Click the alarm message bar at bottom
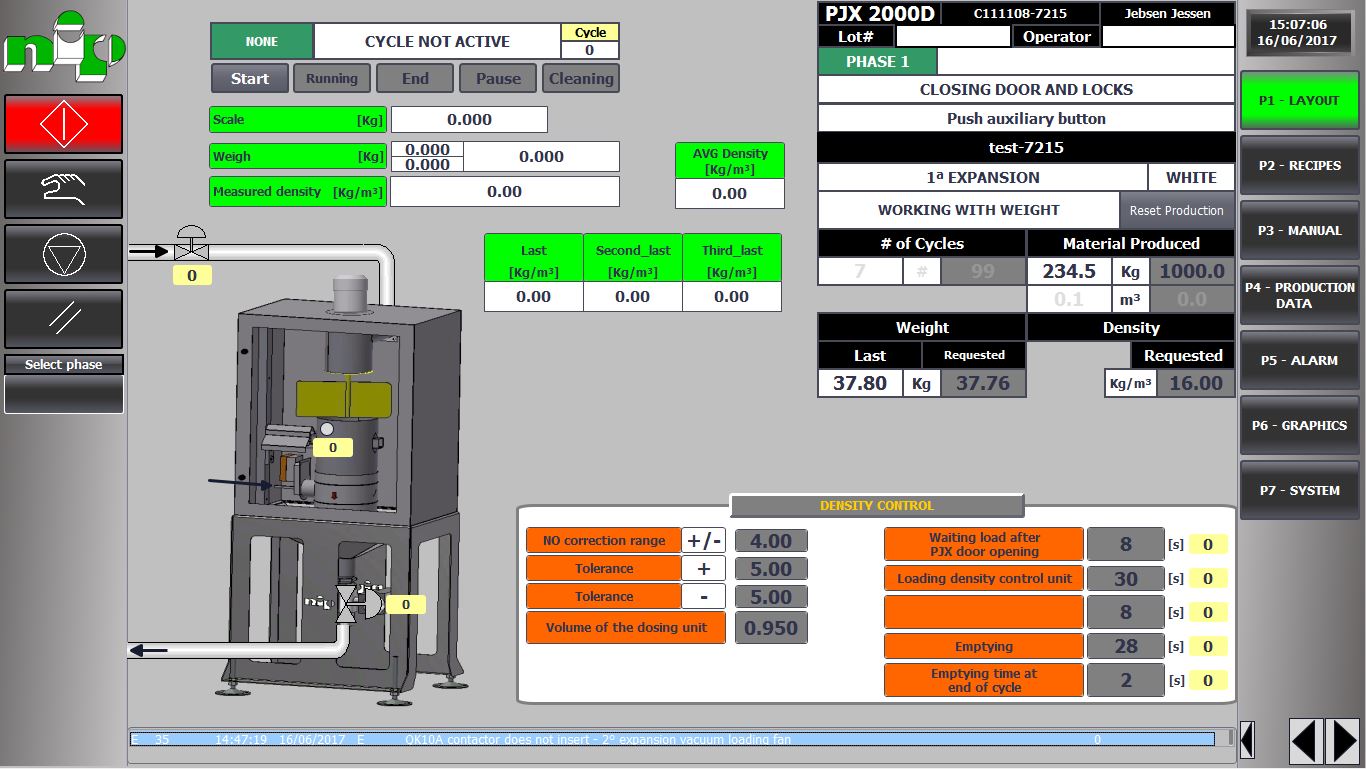Viewport: 1366px width, 769px height. click(672, 740)
